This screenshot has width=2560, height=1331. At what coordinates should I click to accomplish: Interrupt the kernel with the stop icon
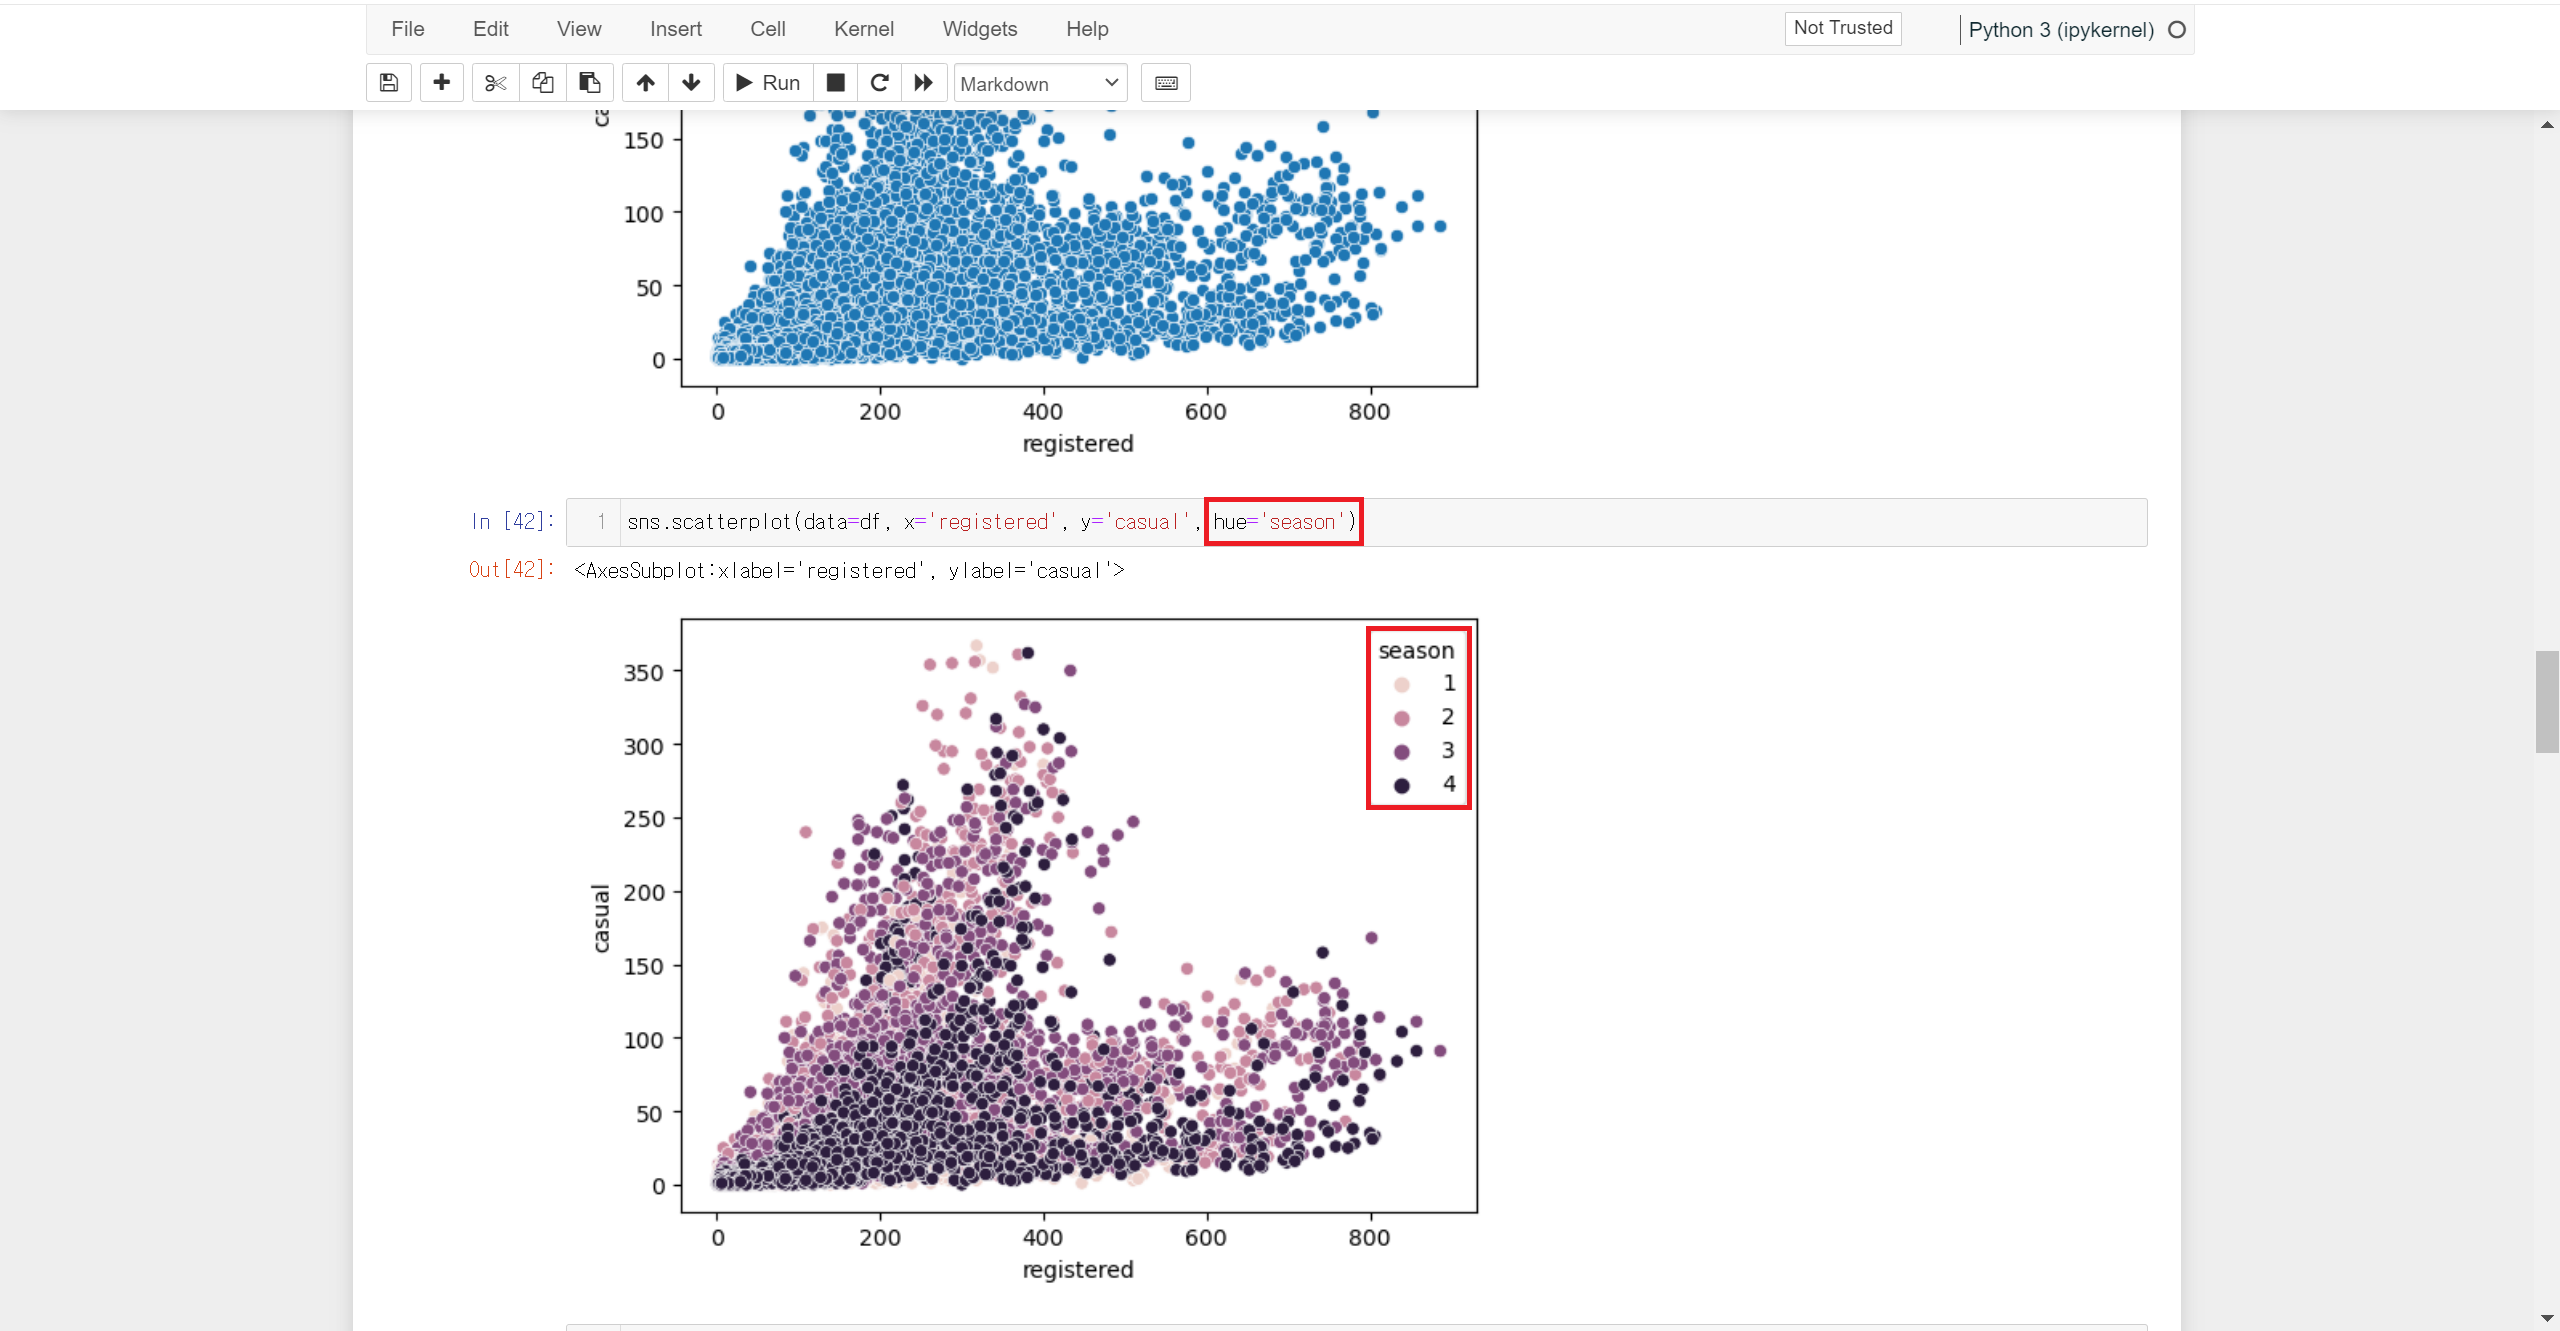click(x=836, y=83)
